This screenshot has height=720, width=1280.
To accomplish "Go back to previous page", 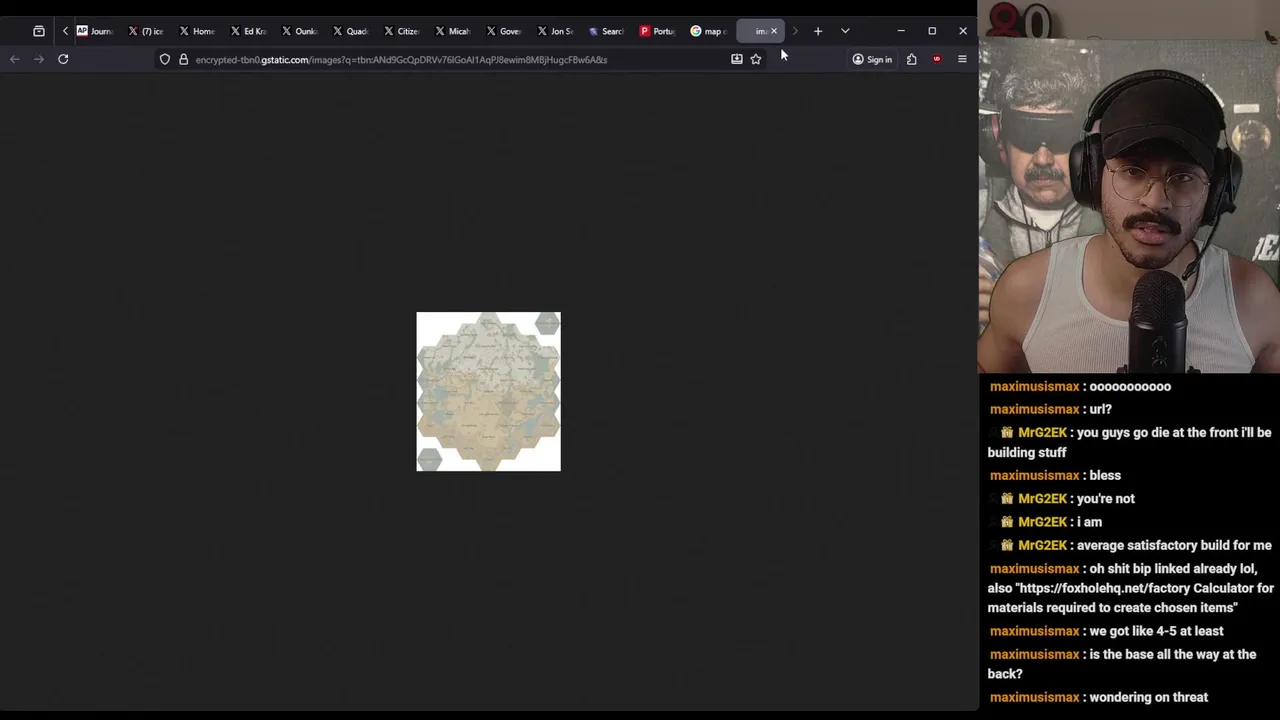I will [x=15, y=59].
